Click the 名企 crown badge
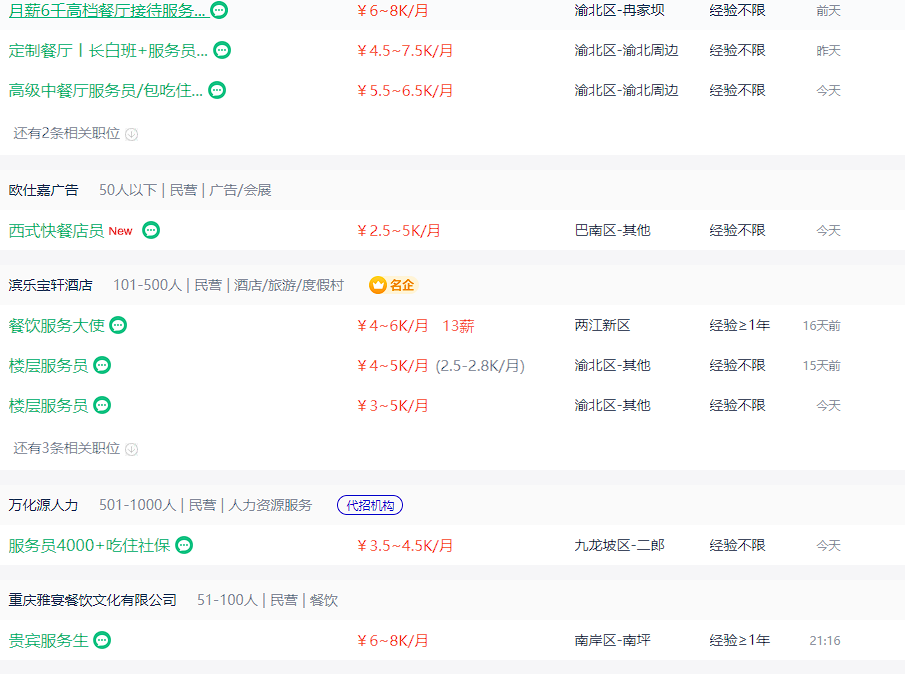 pos(392,285)
